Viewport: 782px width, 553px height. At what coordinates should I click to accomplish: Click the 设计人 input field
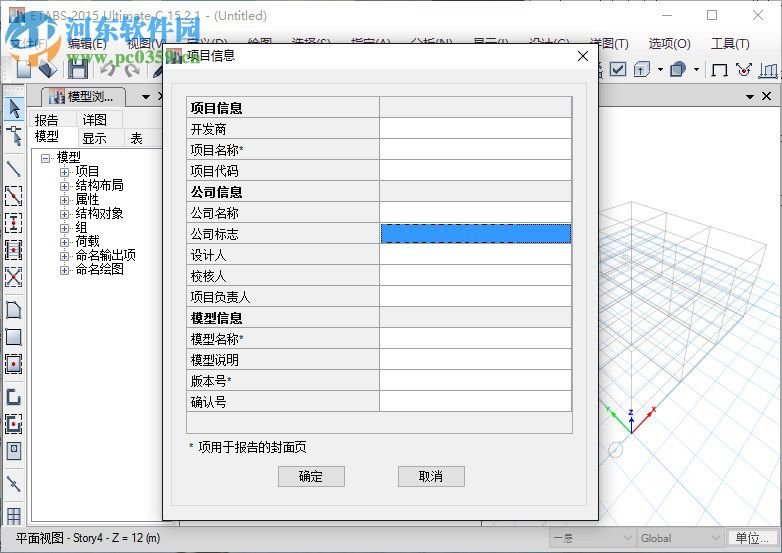coord(475,254)
